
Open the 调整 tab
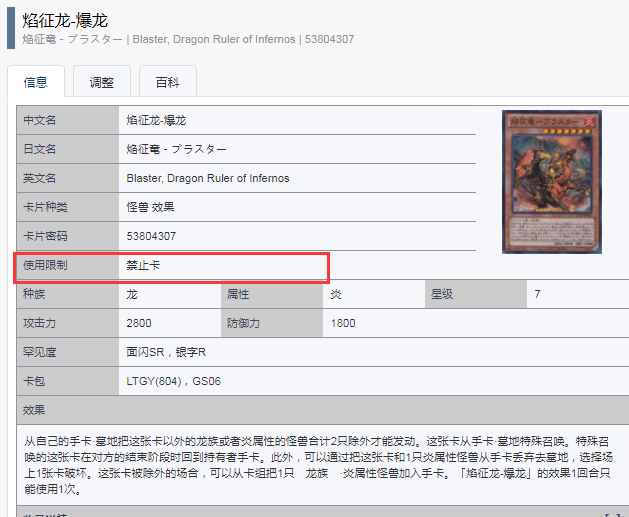[x=101, y=82]
